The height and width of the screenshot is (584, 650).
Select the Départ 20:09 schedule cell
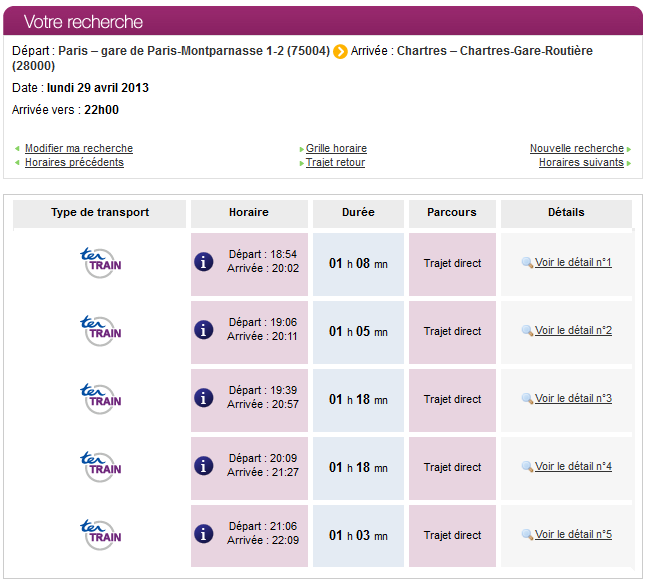tap(249, 468)
